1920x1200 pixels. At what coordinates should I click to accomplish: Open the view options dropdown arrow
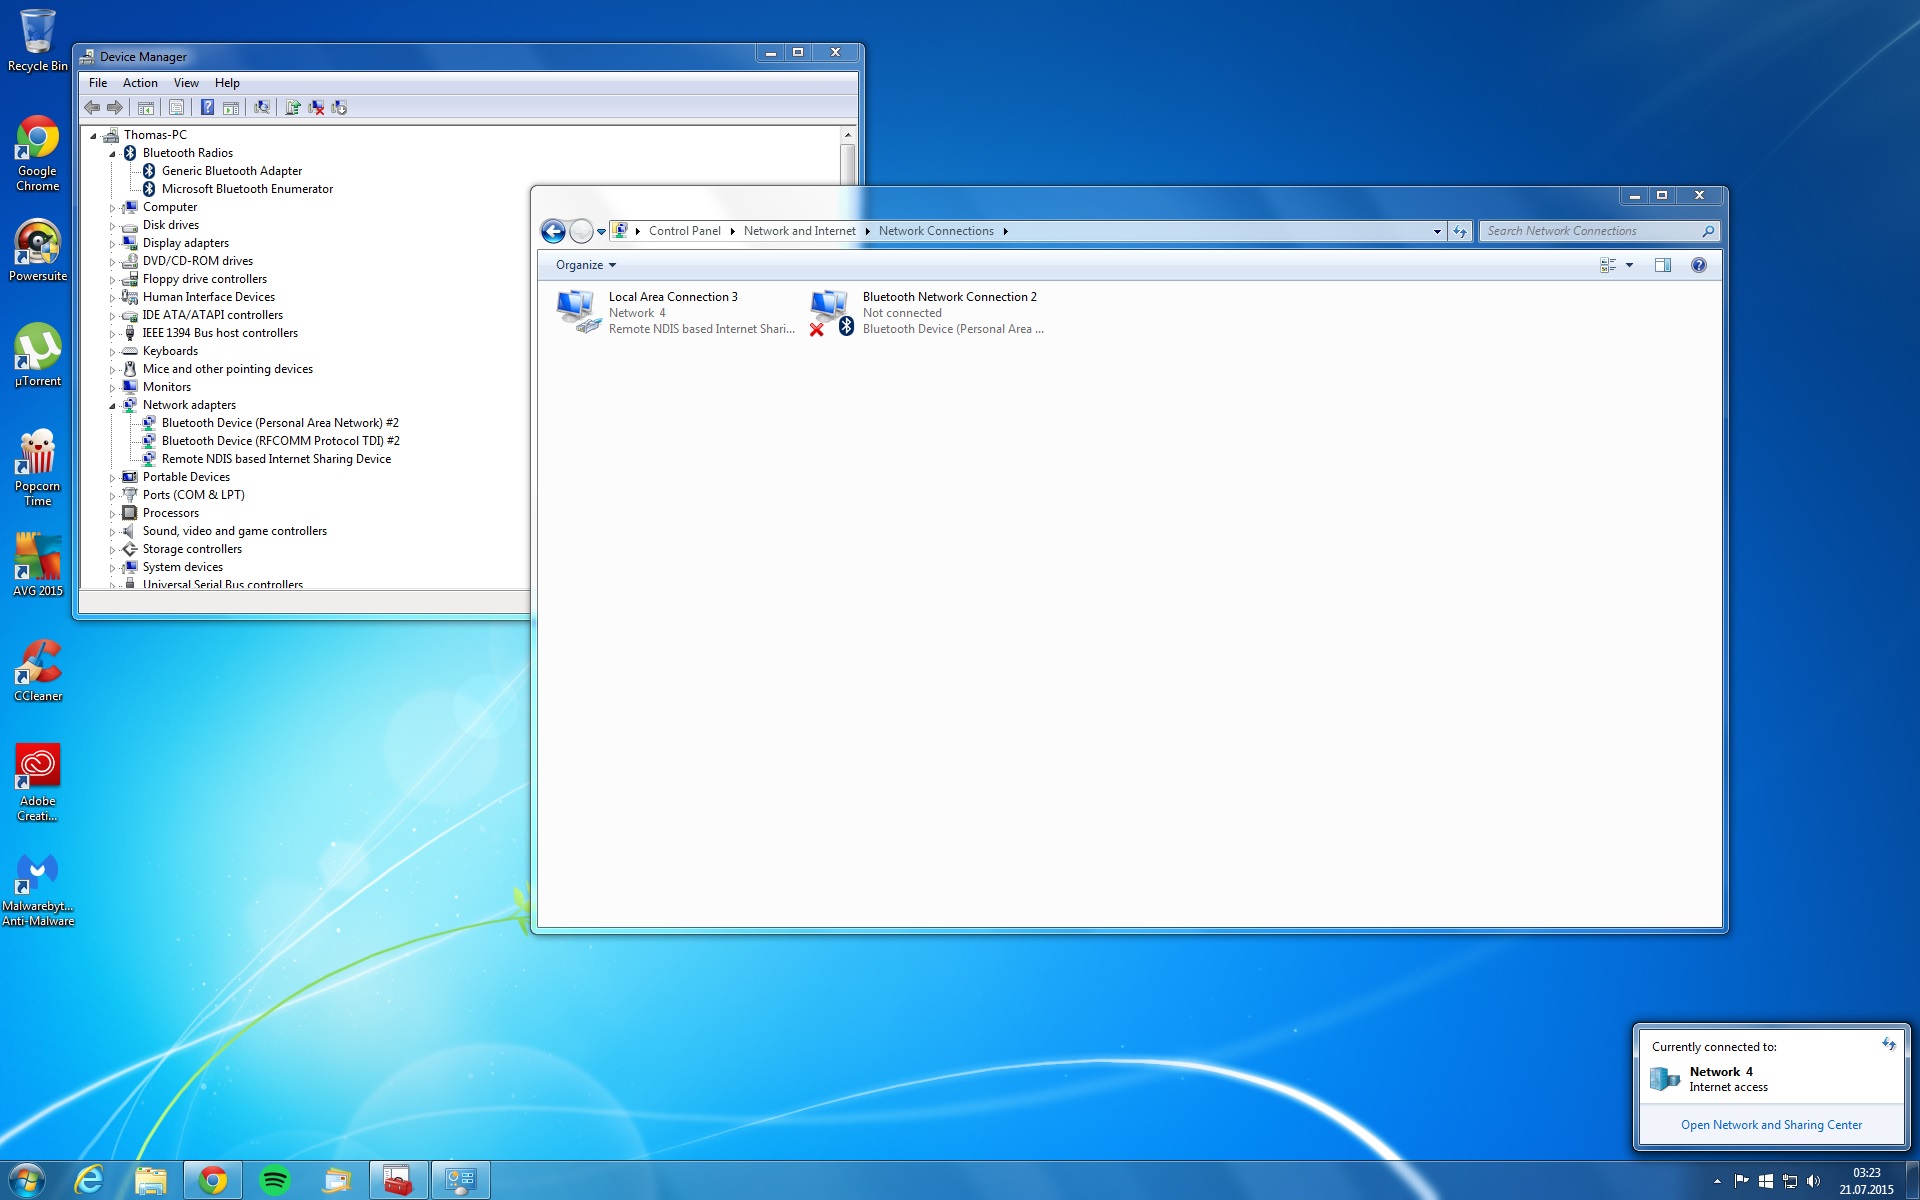tap(1629, 265)
